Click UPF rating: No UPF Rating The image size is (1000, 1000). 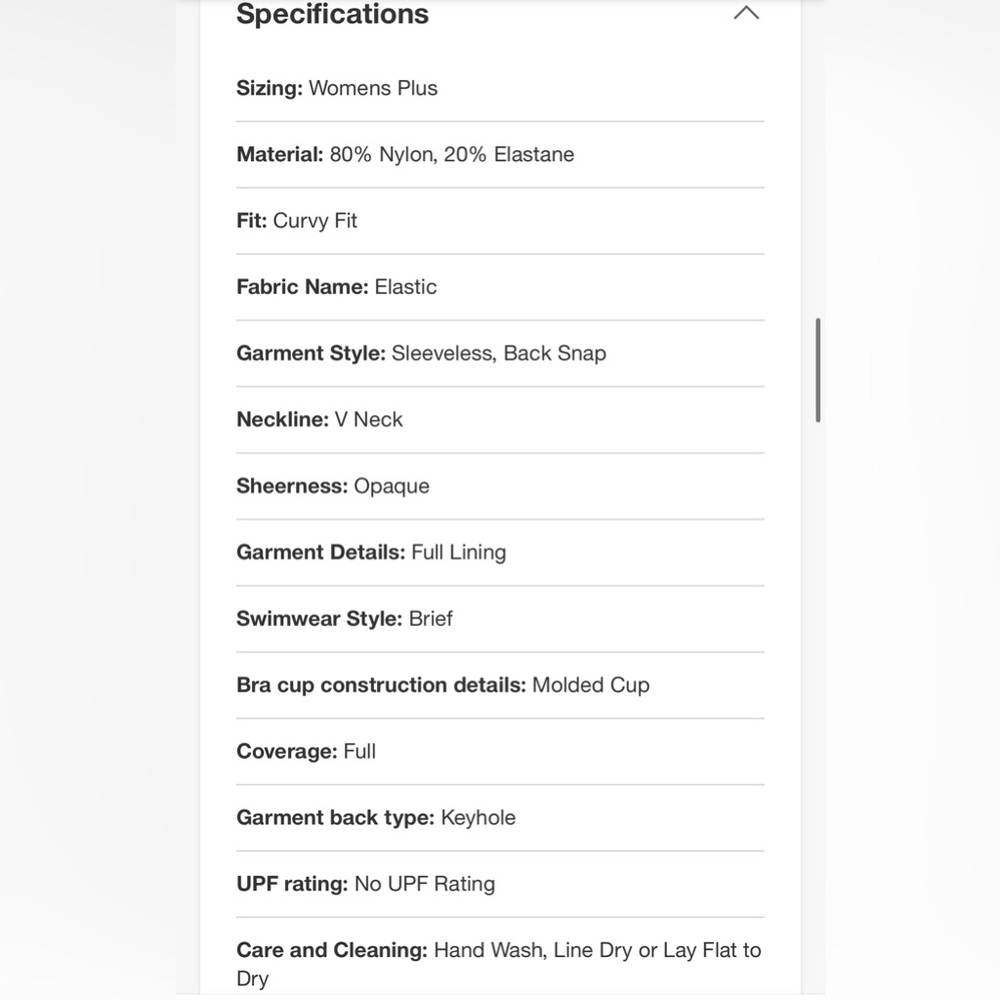click(365, 884)
